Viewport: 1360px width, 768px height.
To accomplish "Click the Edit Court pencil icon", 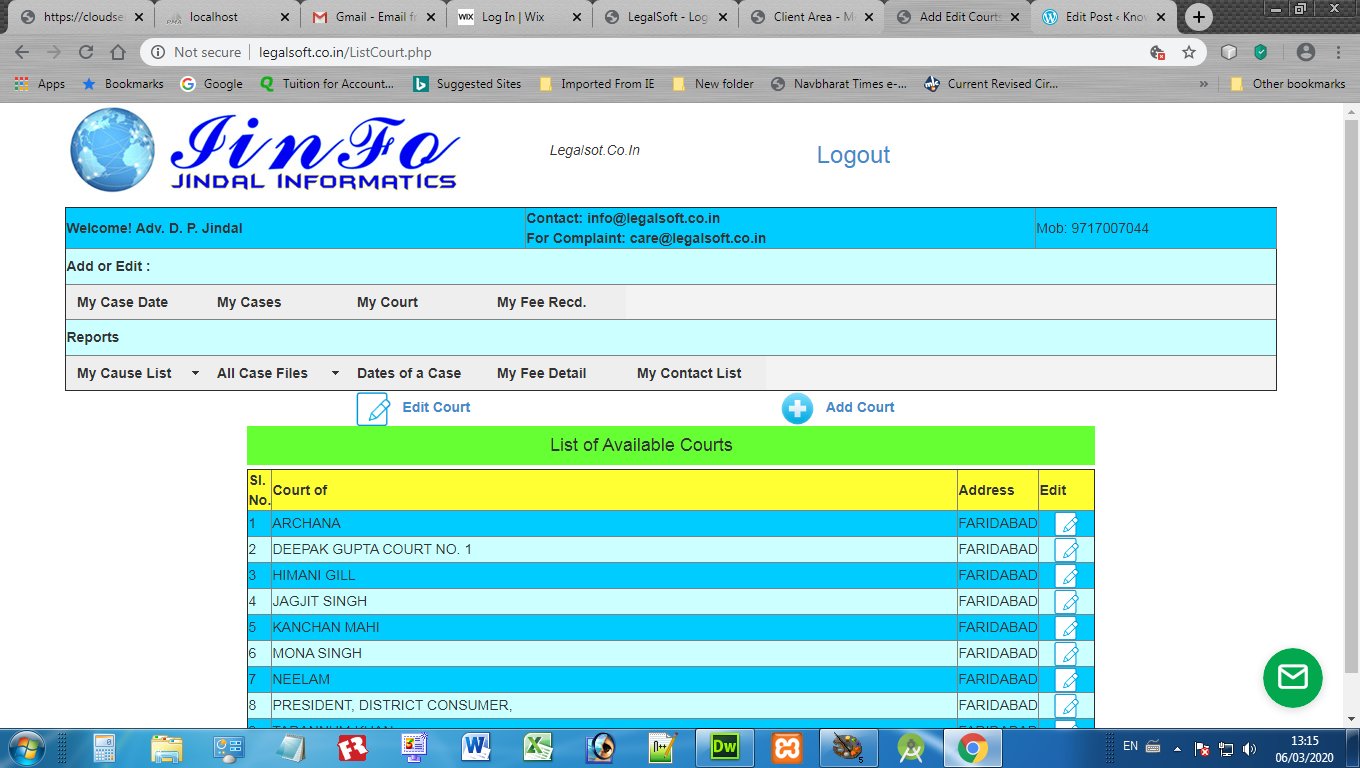I will pyautogui.click(x=373, y=408).
